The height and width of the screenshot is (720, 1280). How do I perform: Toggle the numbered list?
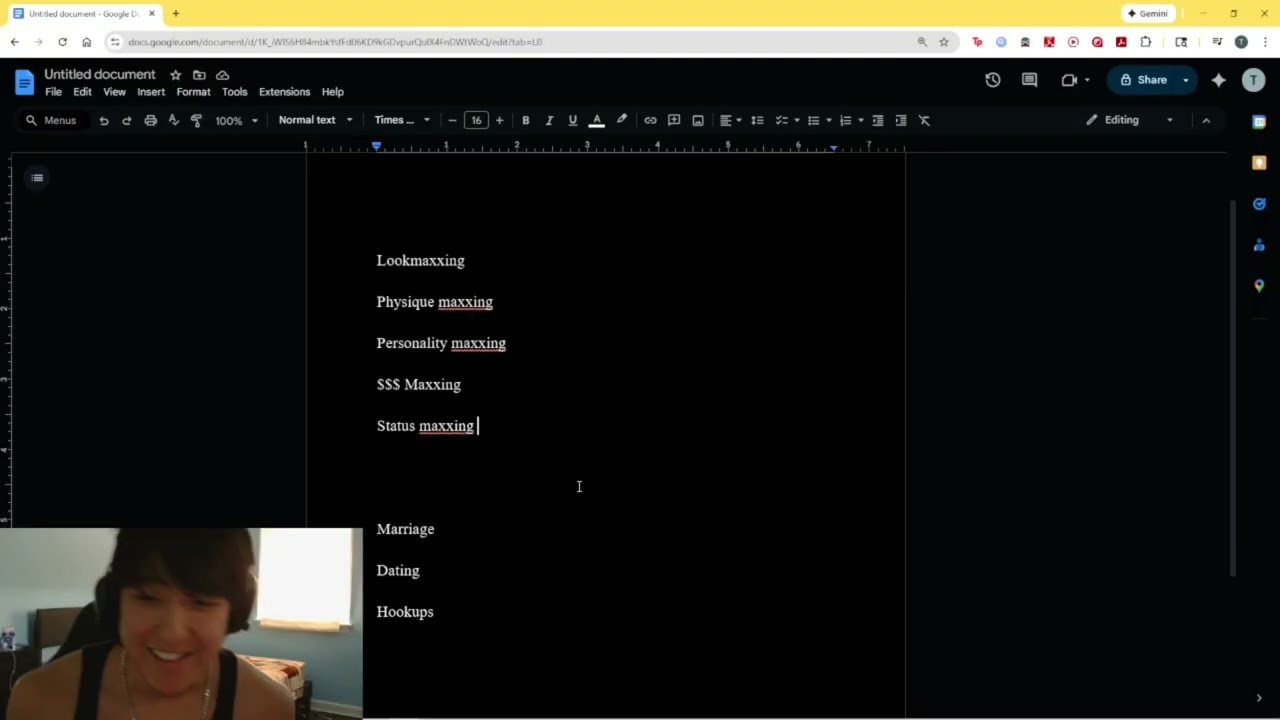[845, 120]
